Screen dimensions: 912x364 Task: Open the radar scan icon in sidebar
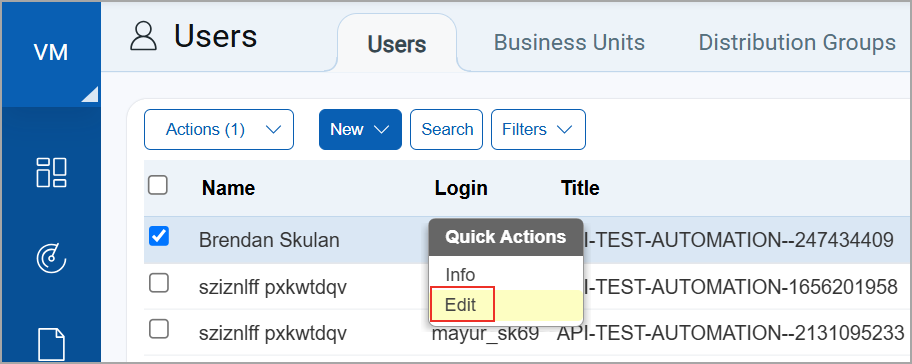point(51,258)
